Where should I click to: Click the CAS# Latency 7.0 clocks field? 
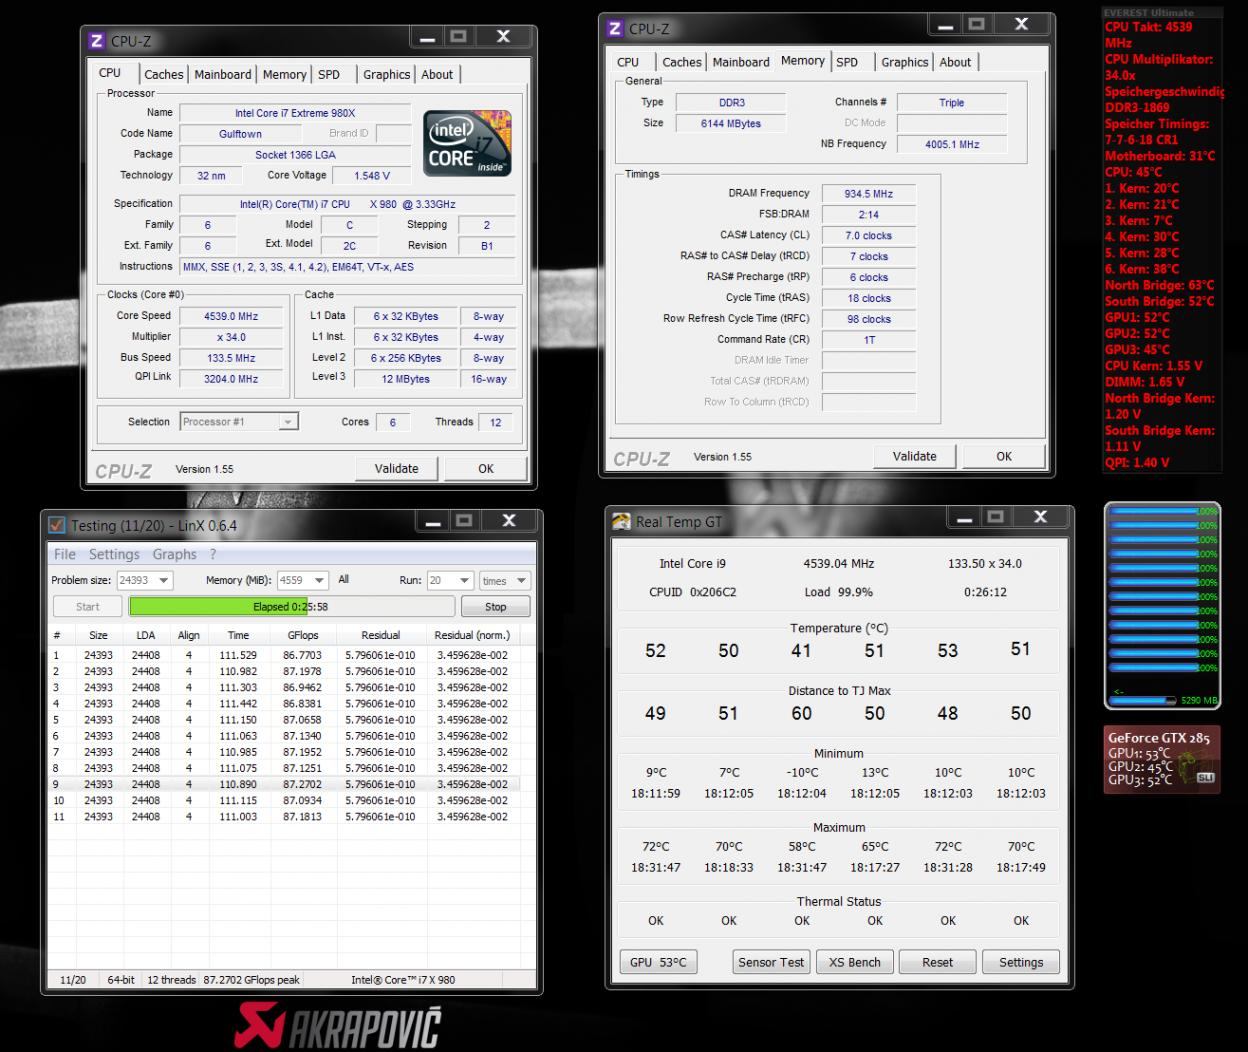click(869, 236)
